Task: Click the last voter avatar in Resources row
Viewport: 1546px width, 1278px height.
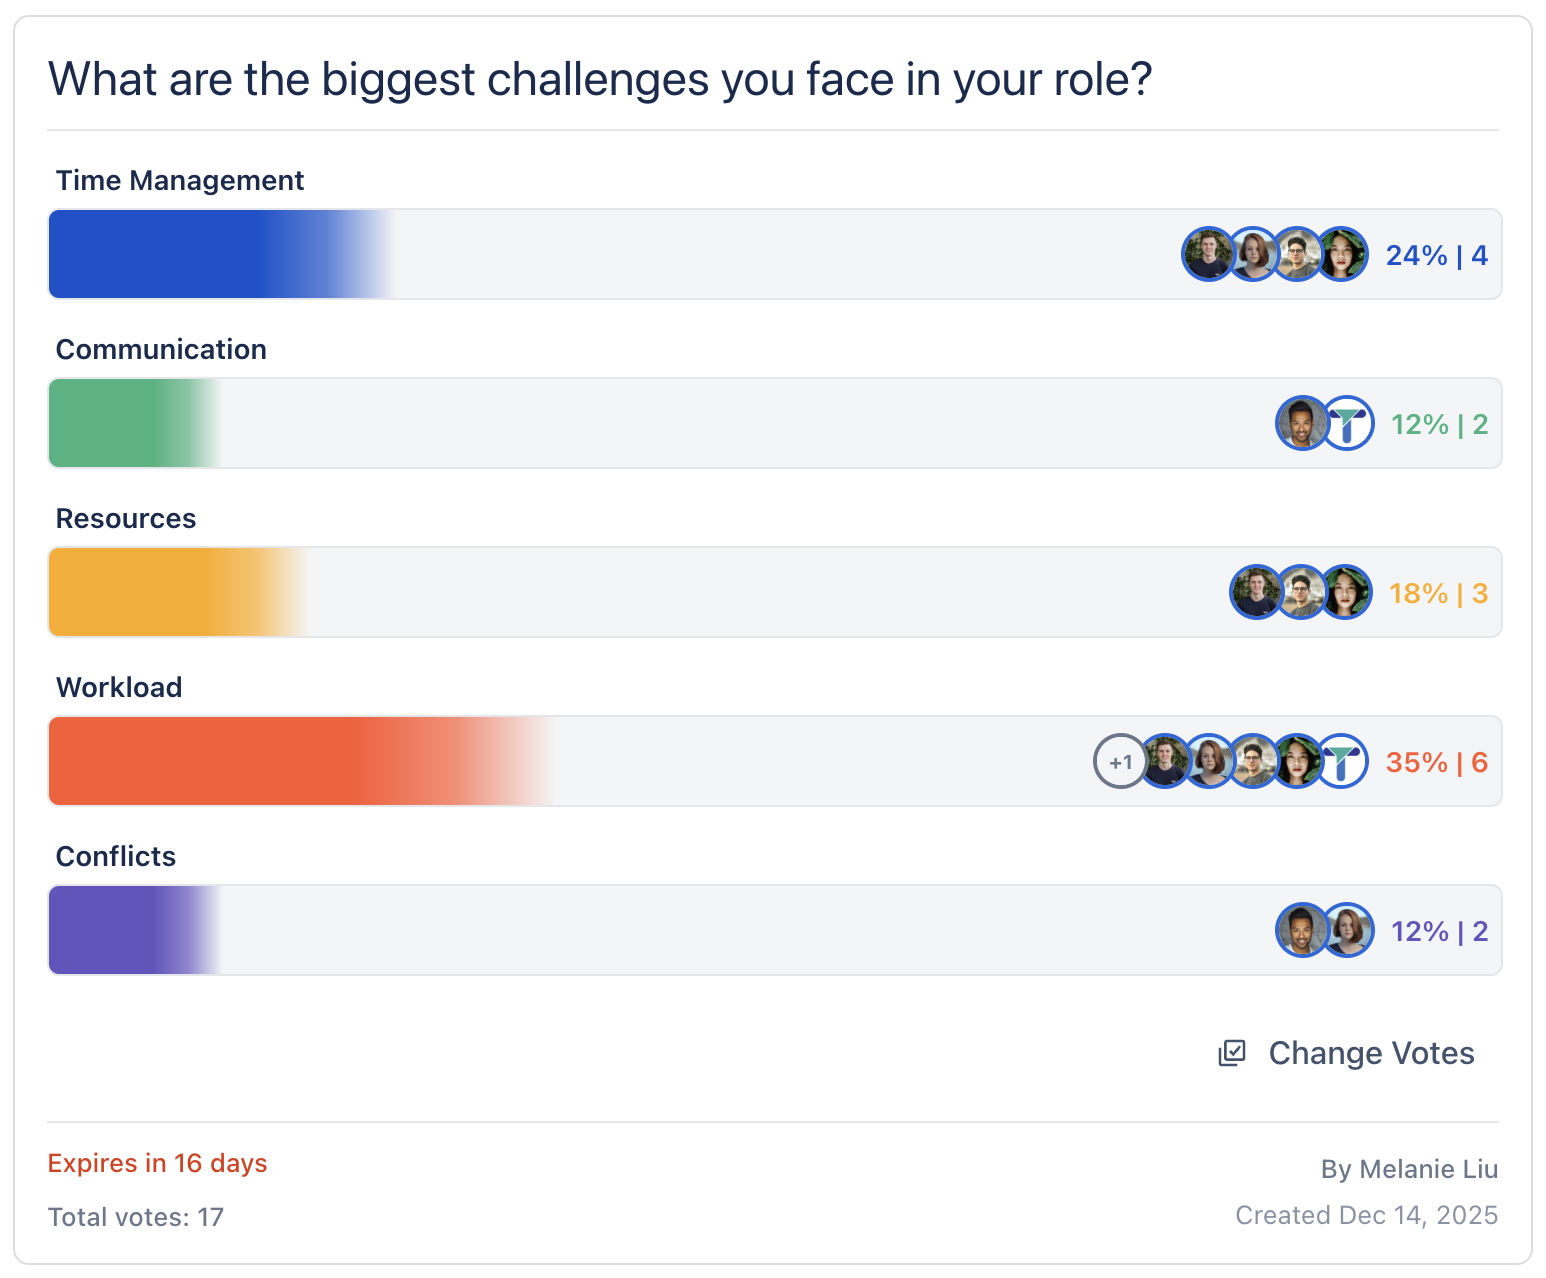Action: (1346, 593)
